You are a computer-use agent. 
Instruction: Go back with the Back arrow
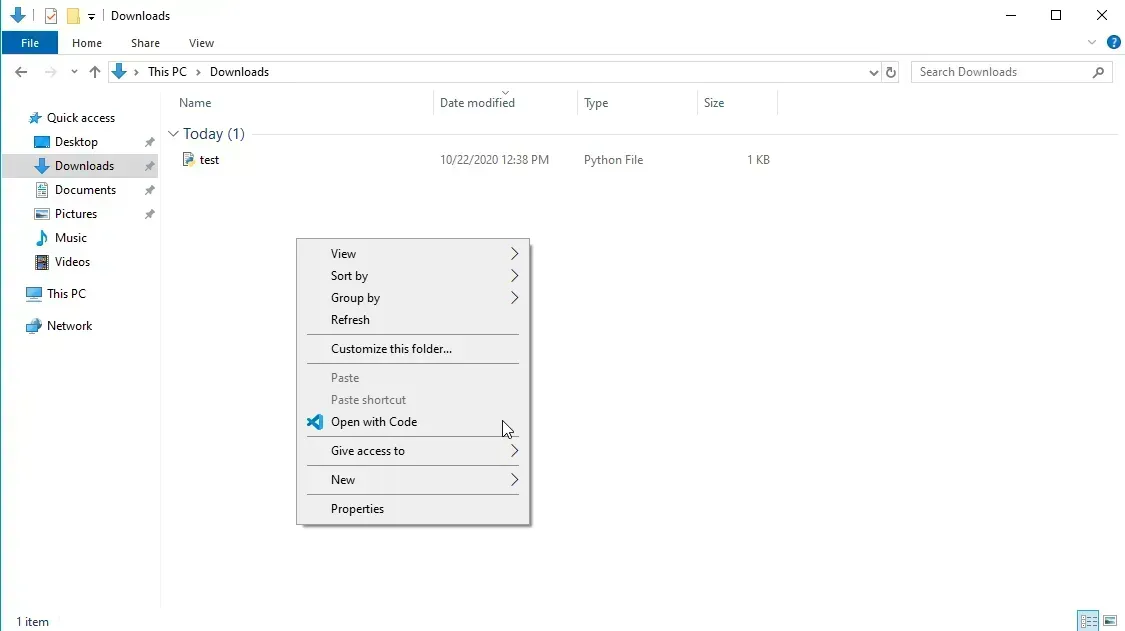21,72
